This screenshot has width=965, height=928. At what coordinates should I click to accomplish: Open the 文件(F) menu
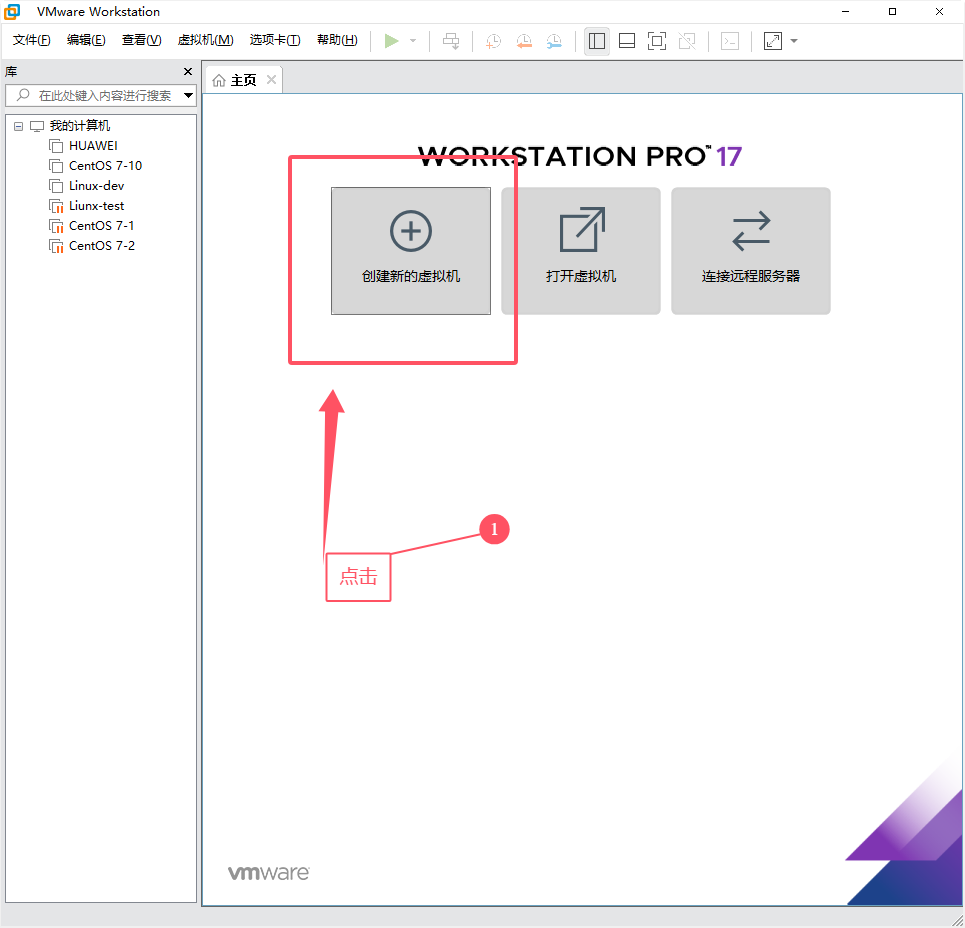[31, 40]
